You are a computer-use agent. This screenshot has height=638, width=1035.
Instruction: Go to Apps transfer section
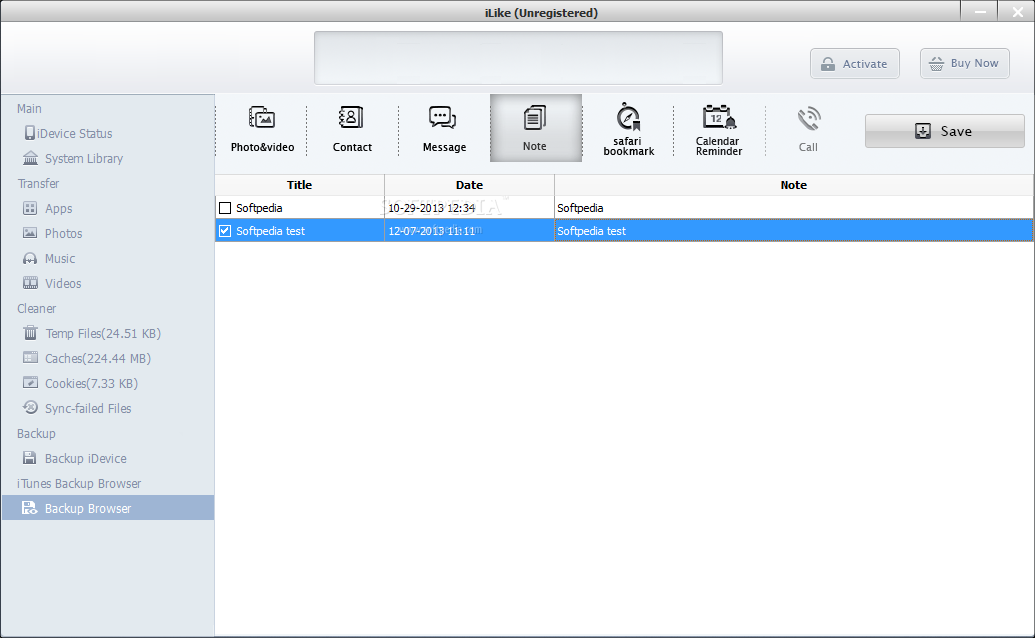point(48,208)
